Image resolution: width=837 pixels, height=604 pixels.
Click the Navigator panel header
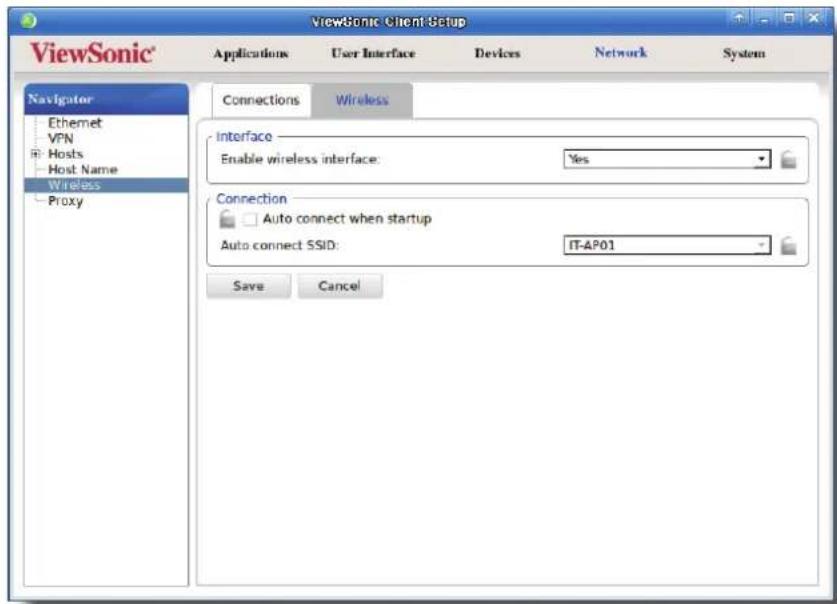click(x=106, y=99)
